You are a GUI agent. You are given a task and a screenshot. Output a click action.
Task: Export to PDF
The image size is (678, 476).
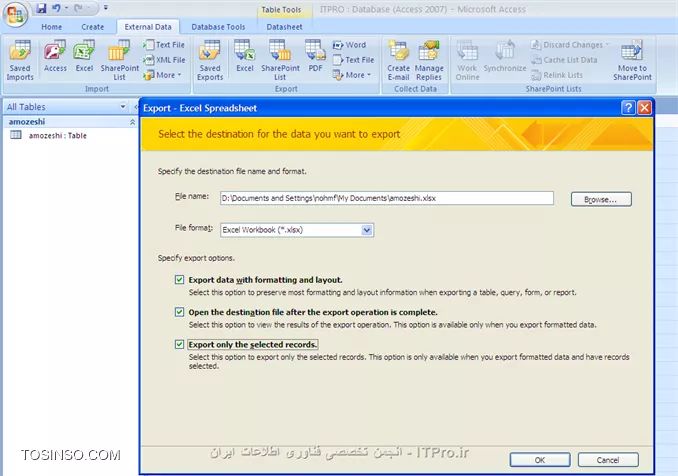point(315,56)
